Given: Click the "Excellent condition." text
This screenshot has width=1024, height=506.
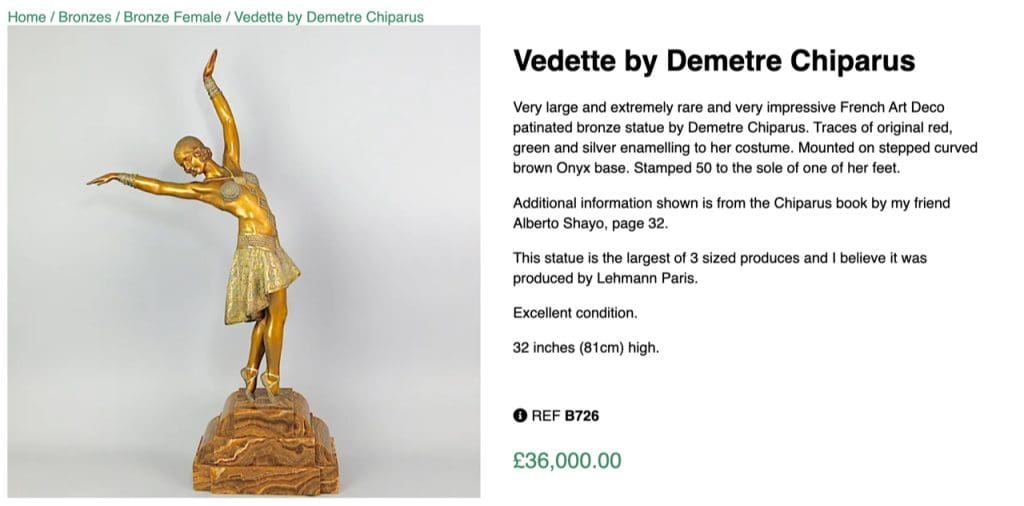Looking at the screenshot, I should (574, 313).
